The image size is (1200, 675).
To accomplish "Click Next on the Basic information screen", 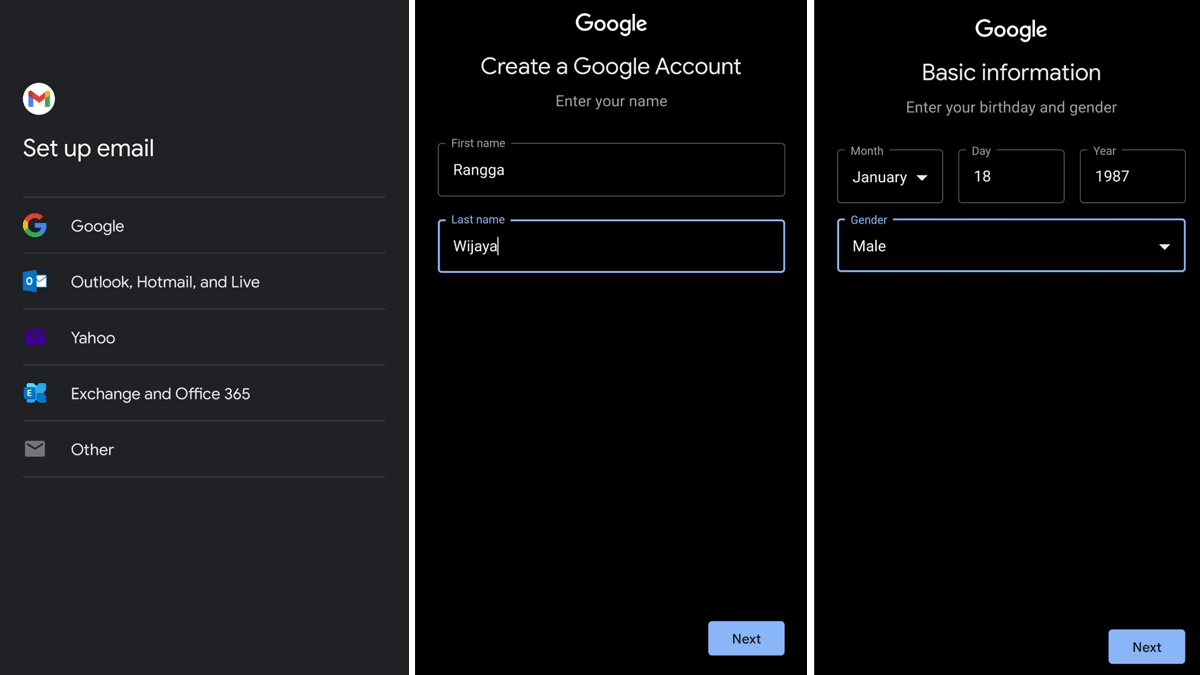I will coord(1146,646).
